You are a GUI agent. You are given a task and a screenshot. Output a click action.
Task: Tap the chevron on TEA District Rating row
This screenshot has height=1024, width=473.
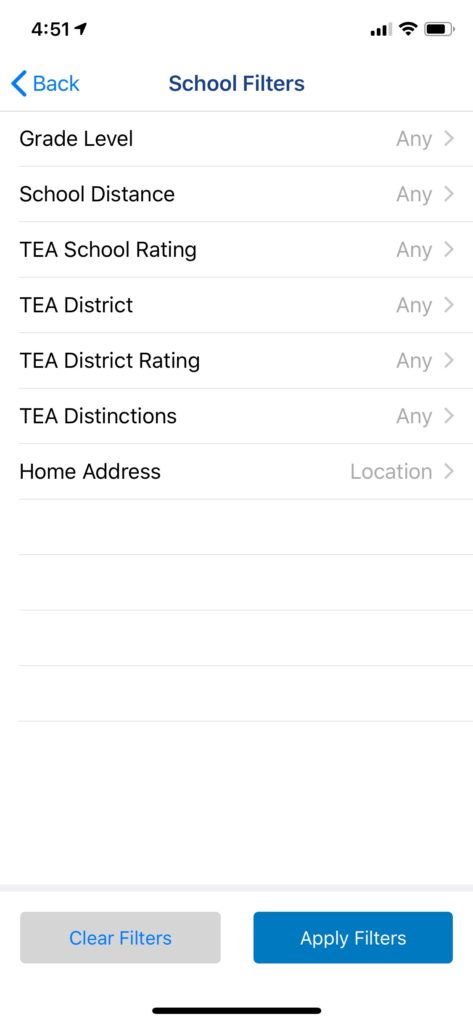[x=448, y=360]
